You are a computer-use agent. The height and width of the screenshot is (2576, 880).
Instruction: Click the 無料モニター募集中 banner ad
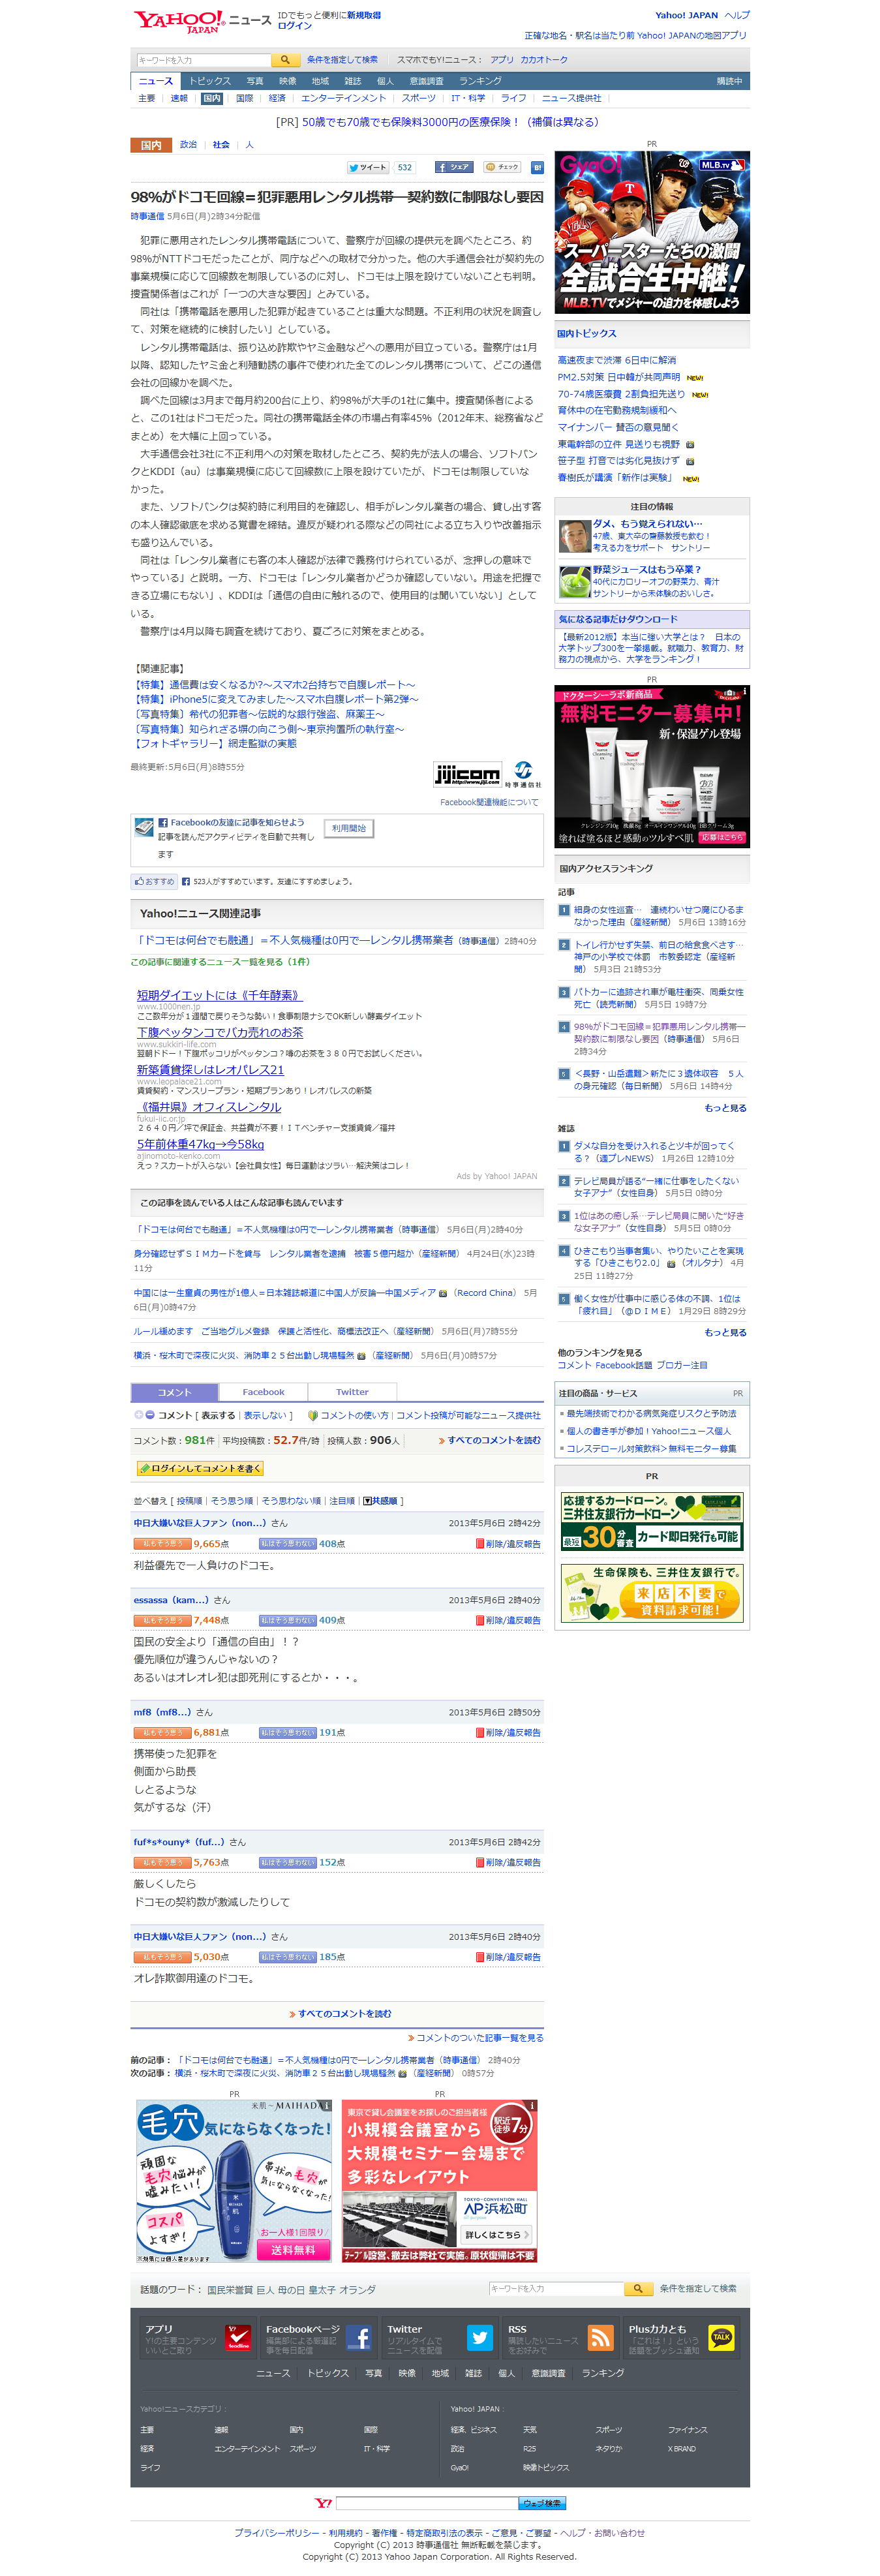[x=652, y=767]
